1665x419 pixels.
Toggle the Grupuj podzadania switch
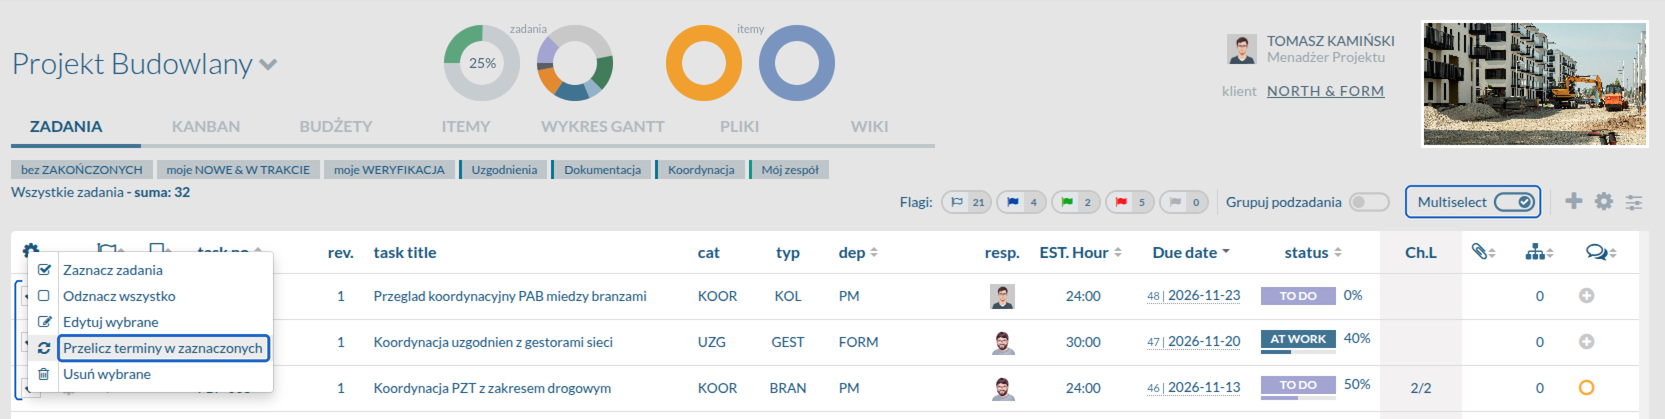click(x=1369, y=202)
